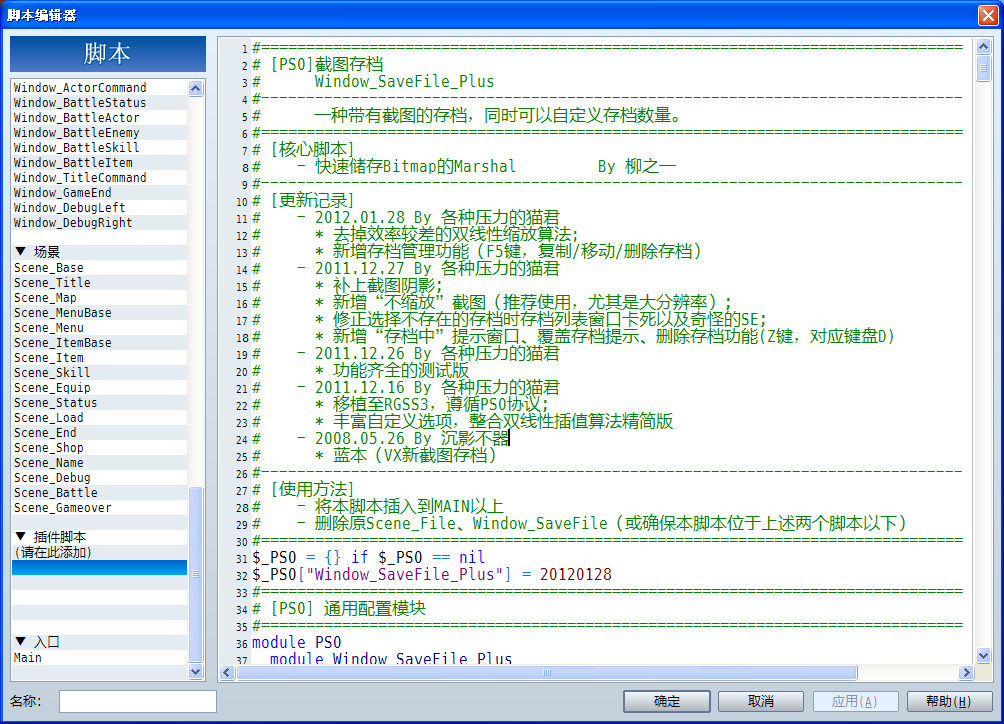Close the script editor window
The width and height of the screenshot is (1004, 724).
pyautogui.click(x=988, y=15)
